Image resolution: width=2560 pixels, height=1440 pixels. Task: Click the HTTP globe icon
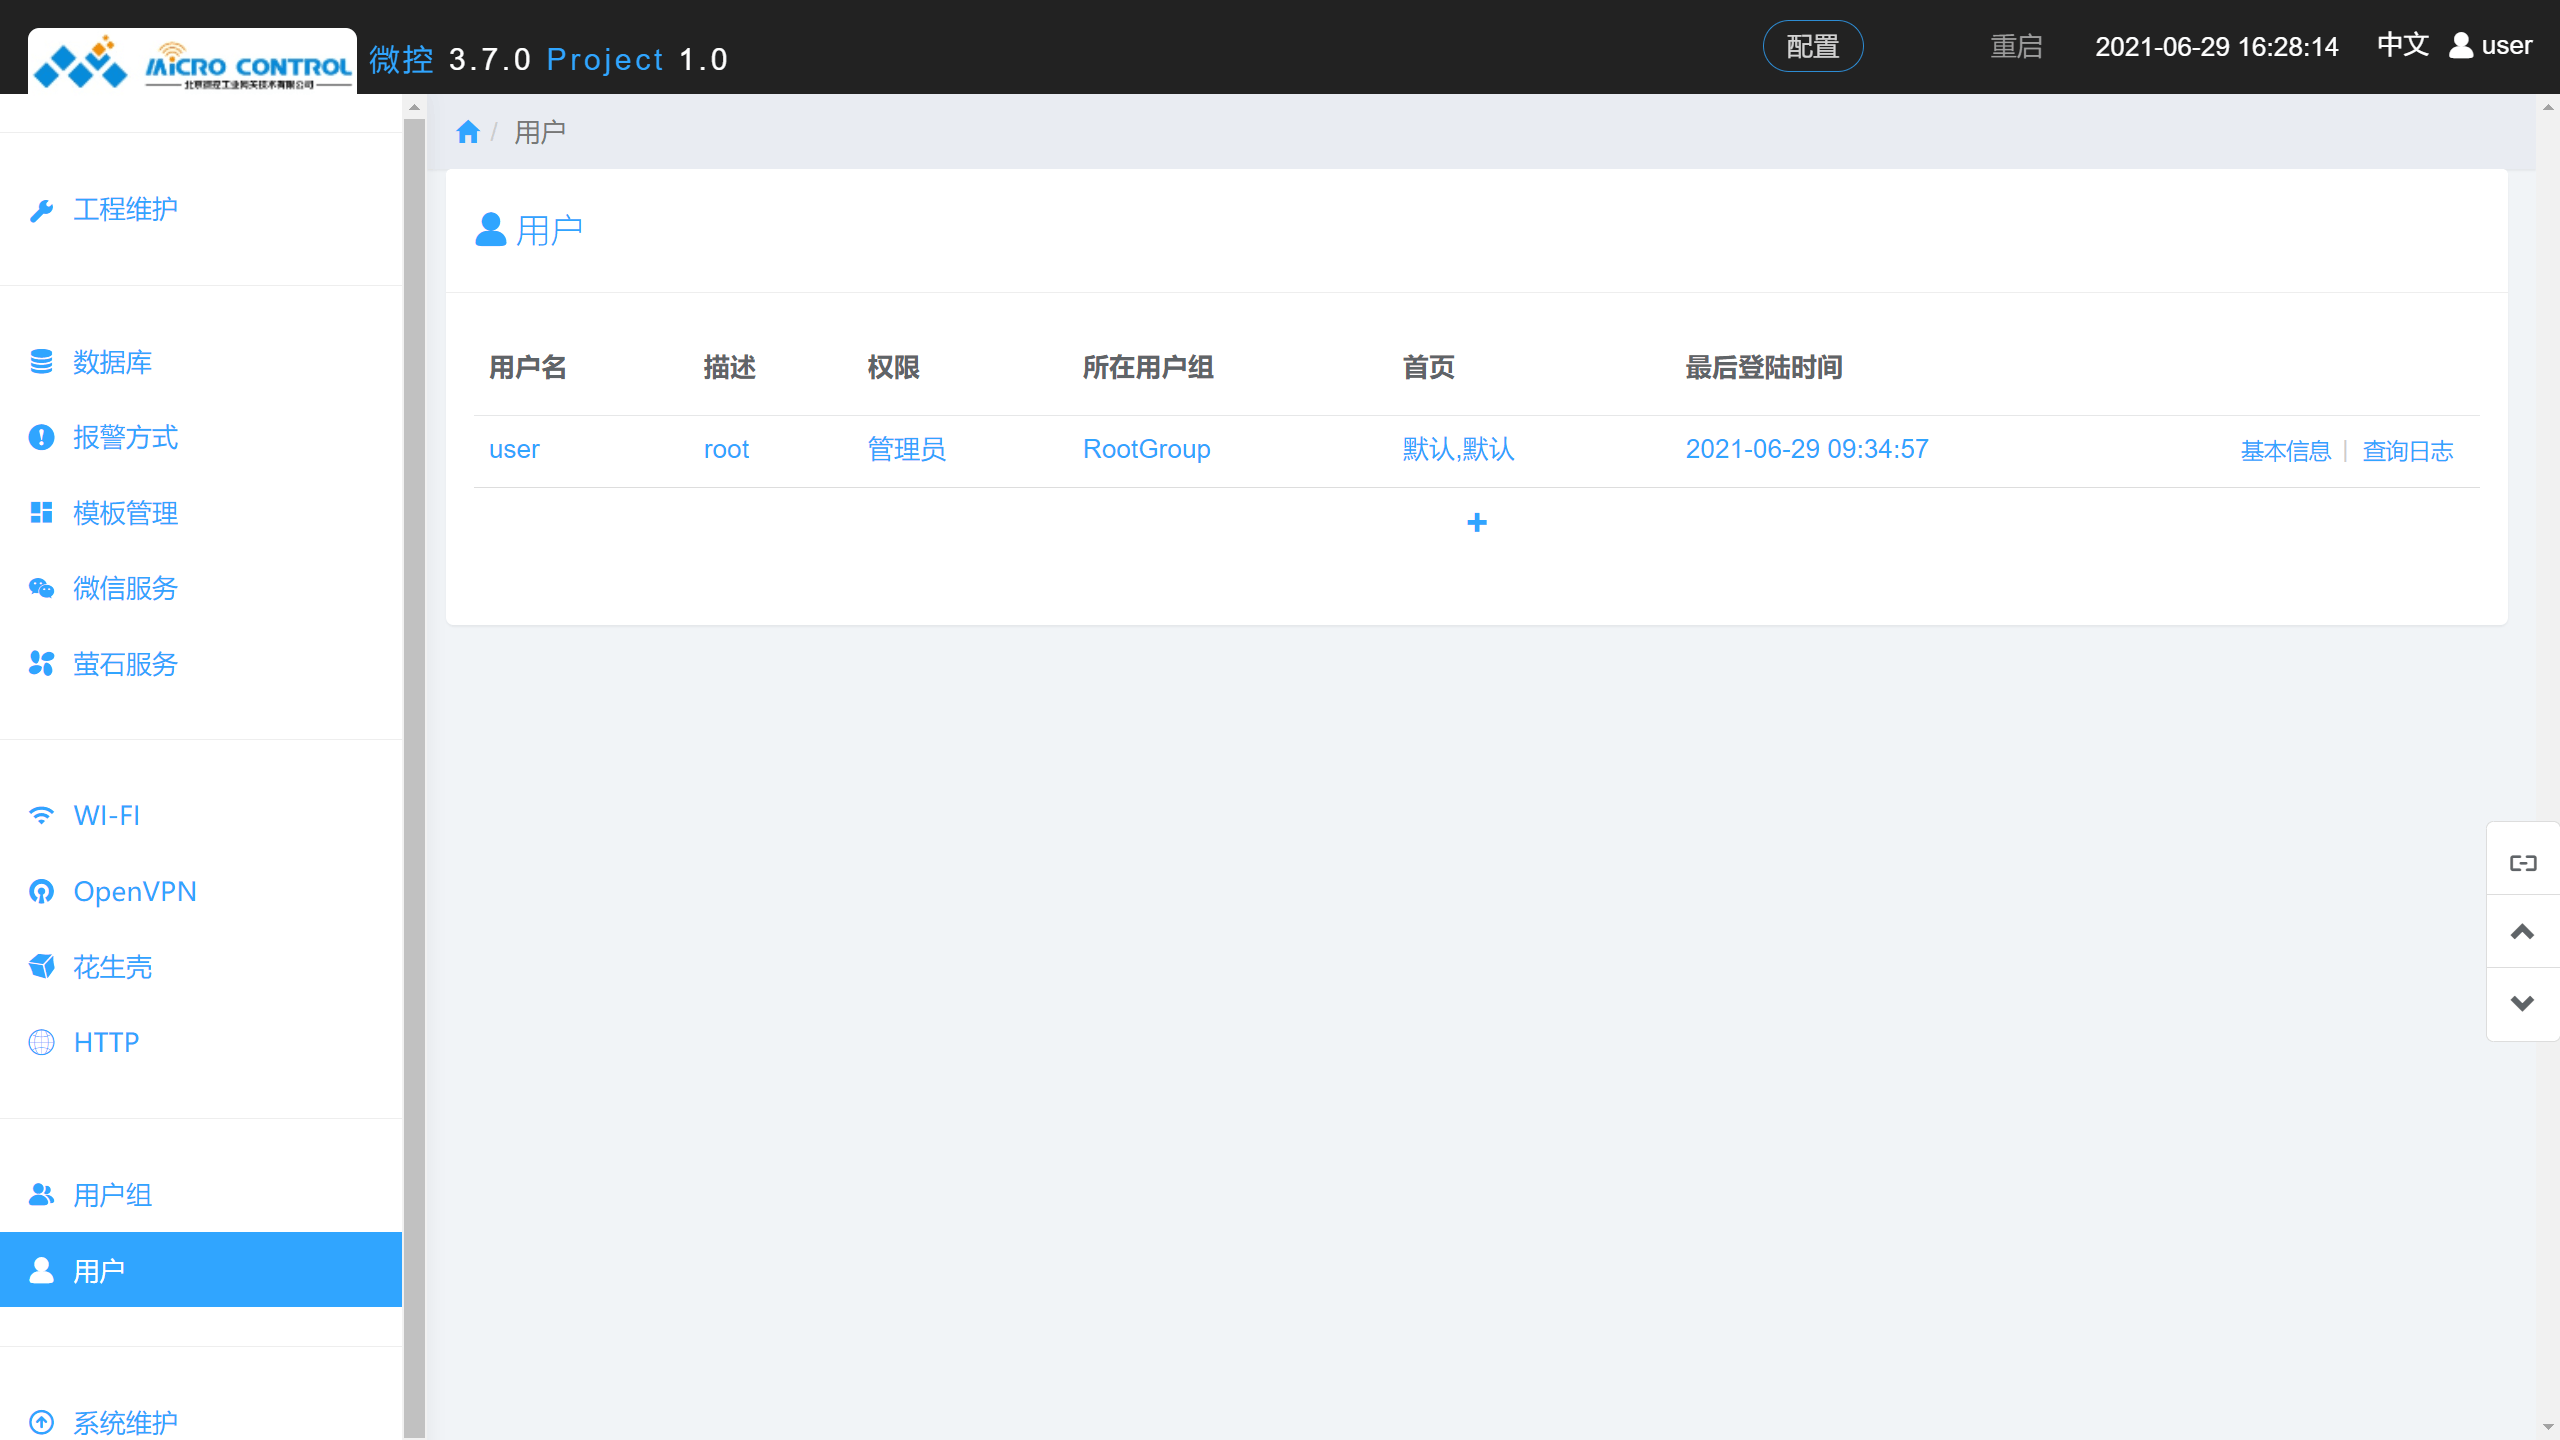(41, 1042)
